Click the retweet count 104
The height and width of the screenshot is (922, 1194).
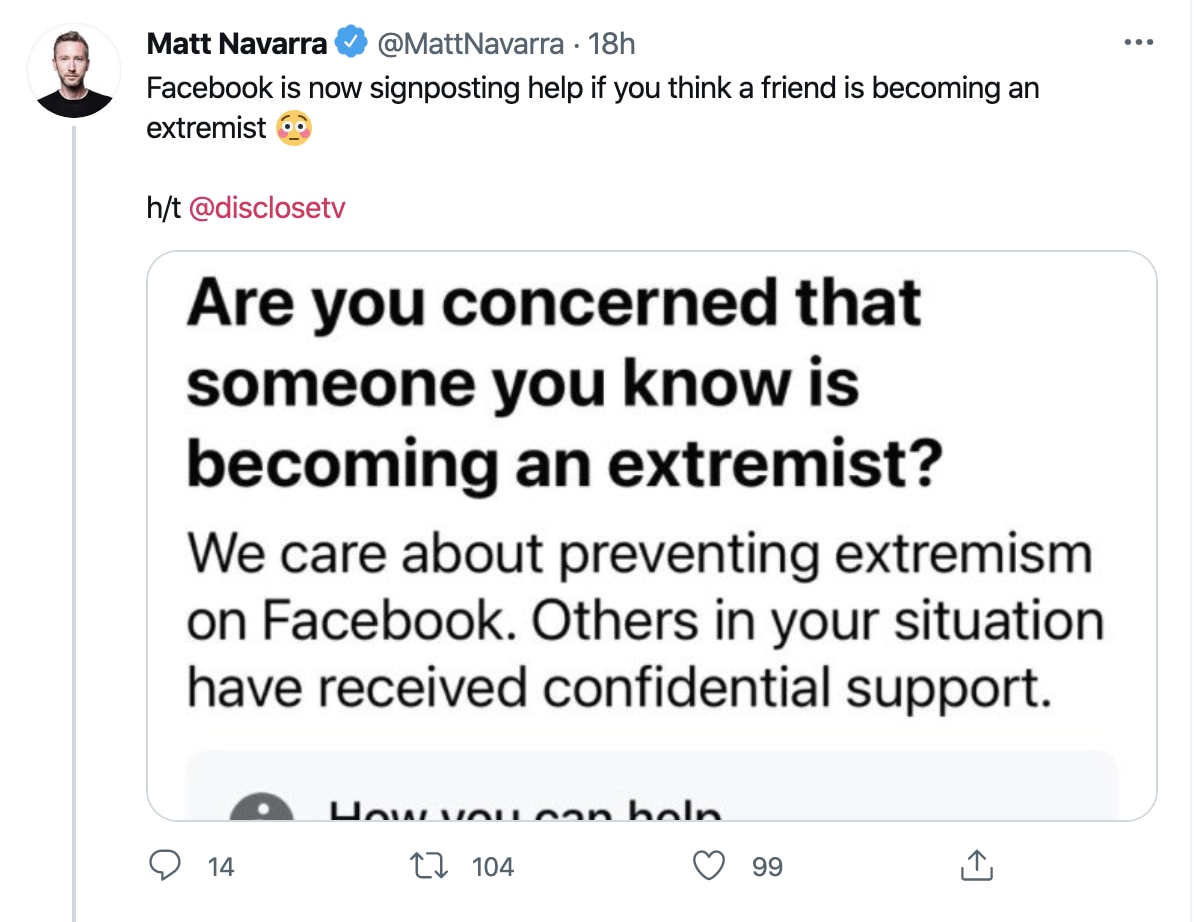coord(492,866)
